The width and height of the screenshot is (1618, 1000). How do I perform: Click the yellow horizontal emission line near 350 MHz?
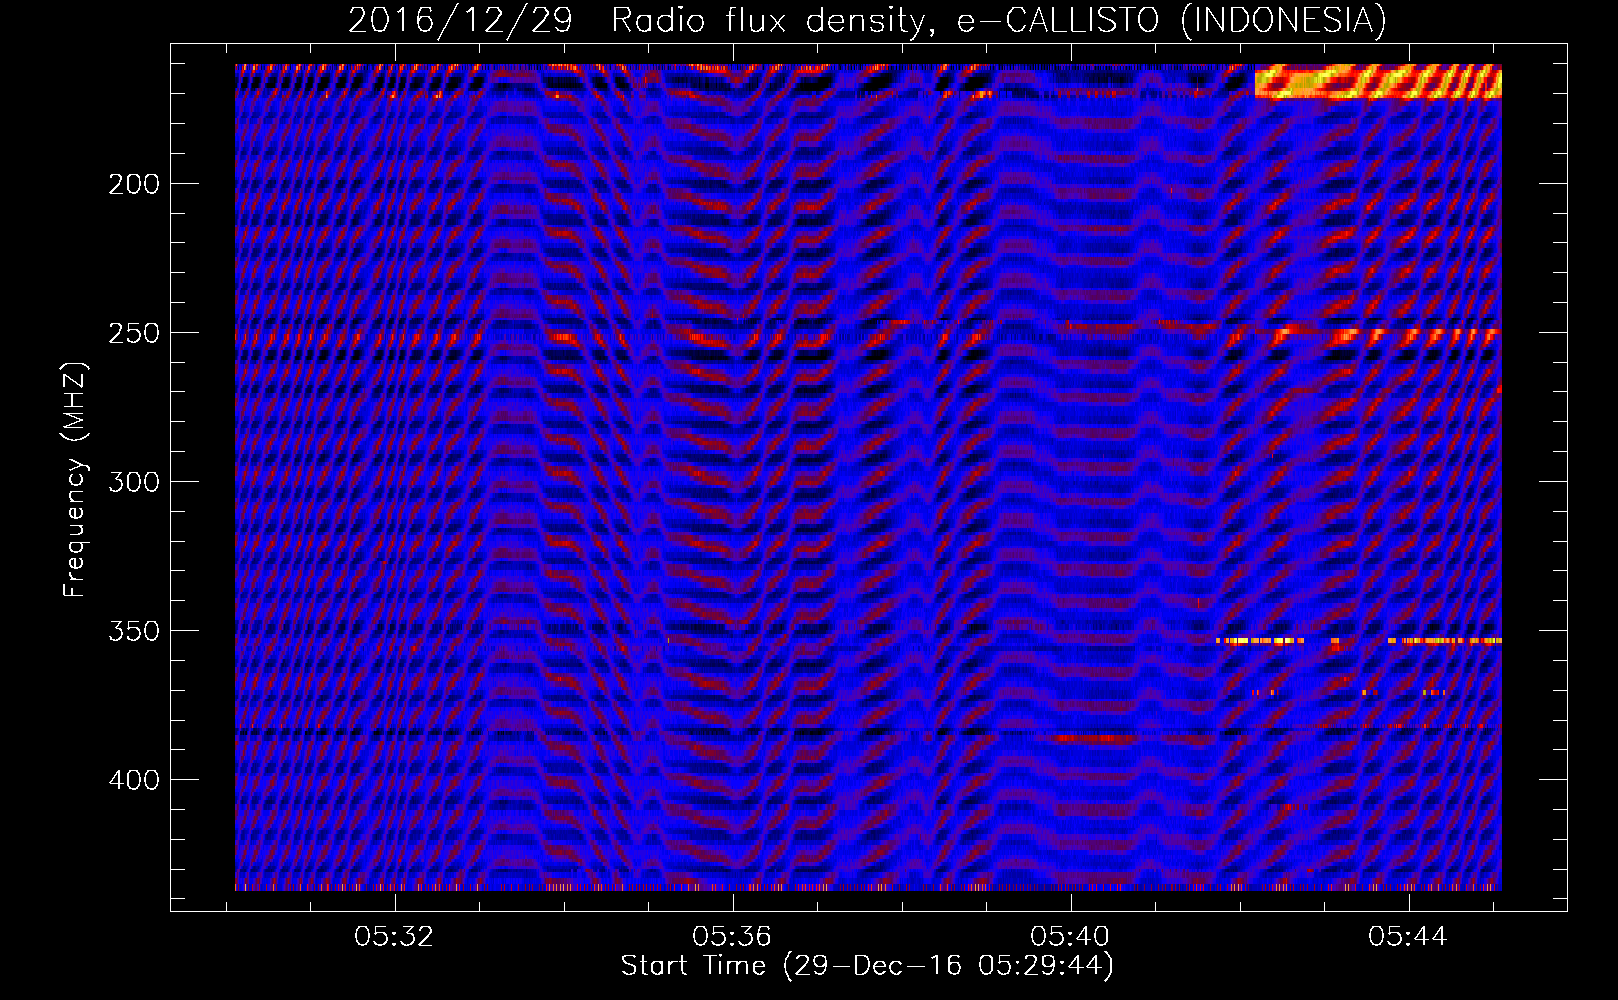tap(1359, 640)
